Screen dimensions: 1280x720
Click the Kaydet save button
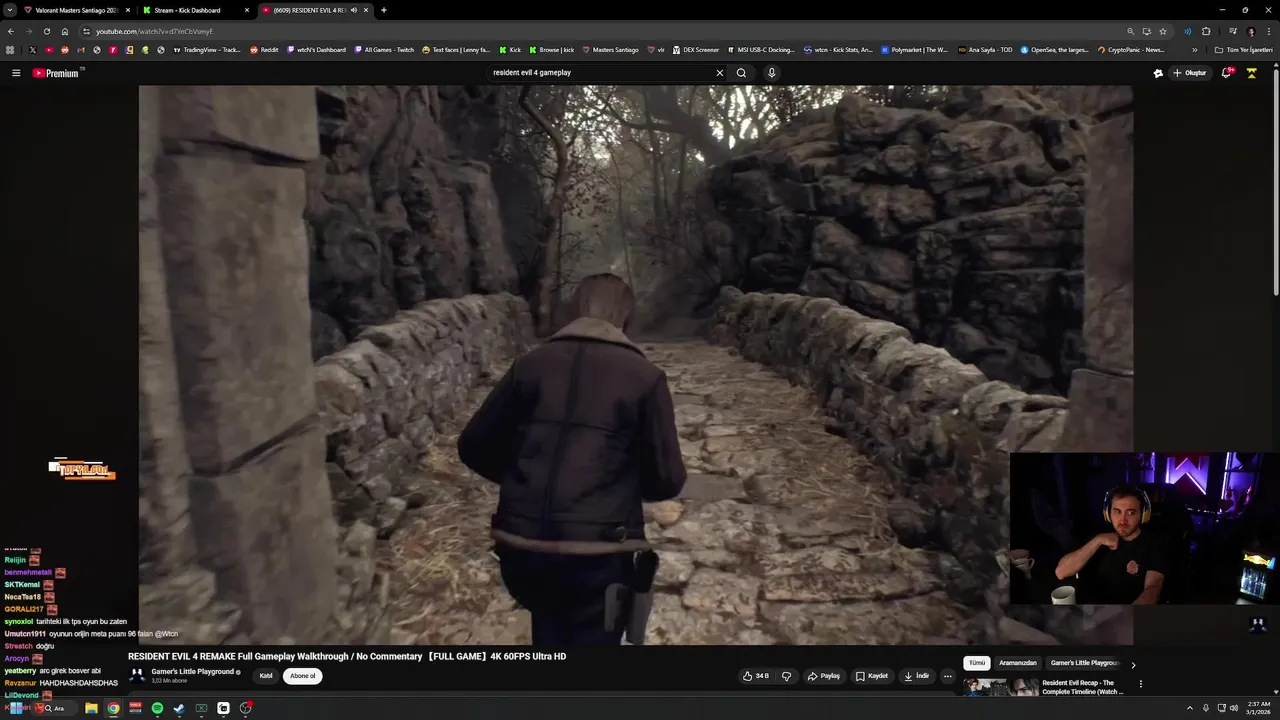(x=872, y=676)
